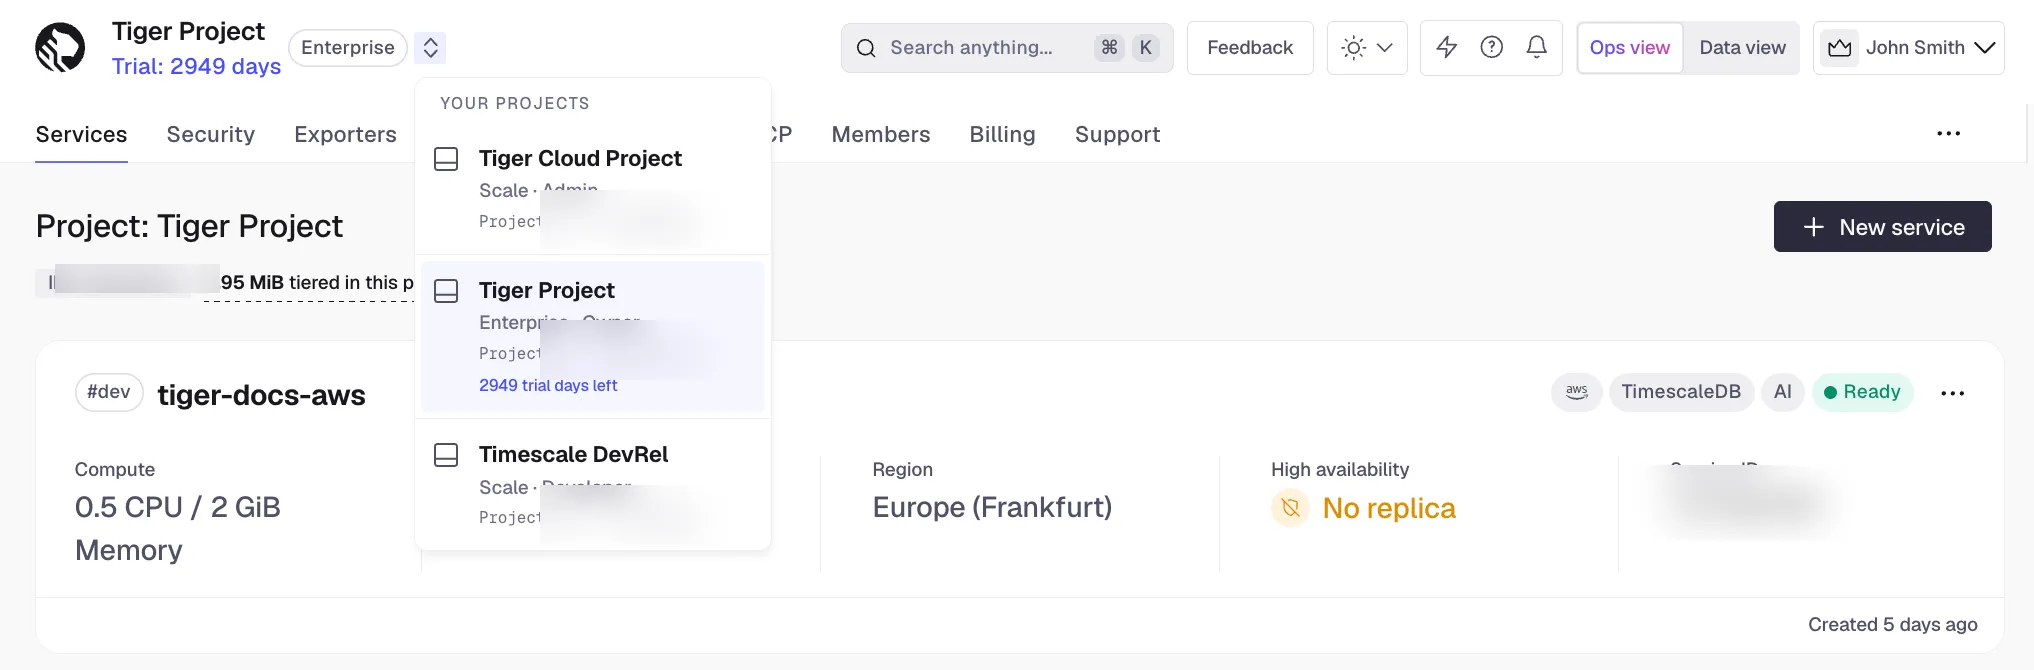
Task: Select Tiger Project in the project list
Action: pos(592,336)
